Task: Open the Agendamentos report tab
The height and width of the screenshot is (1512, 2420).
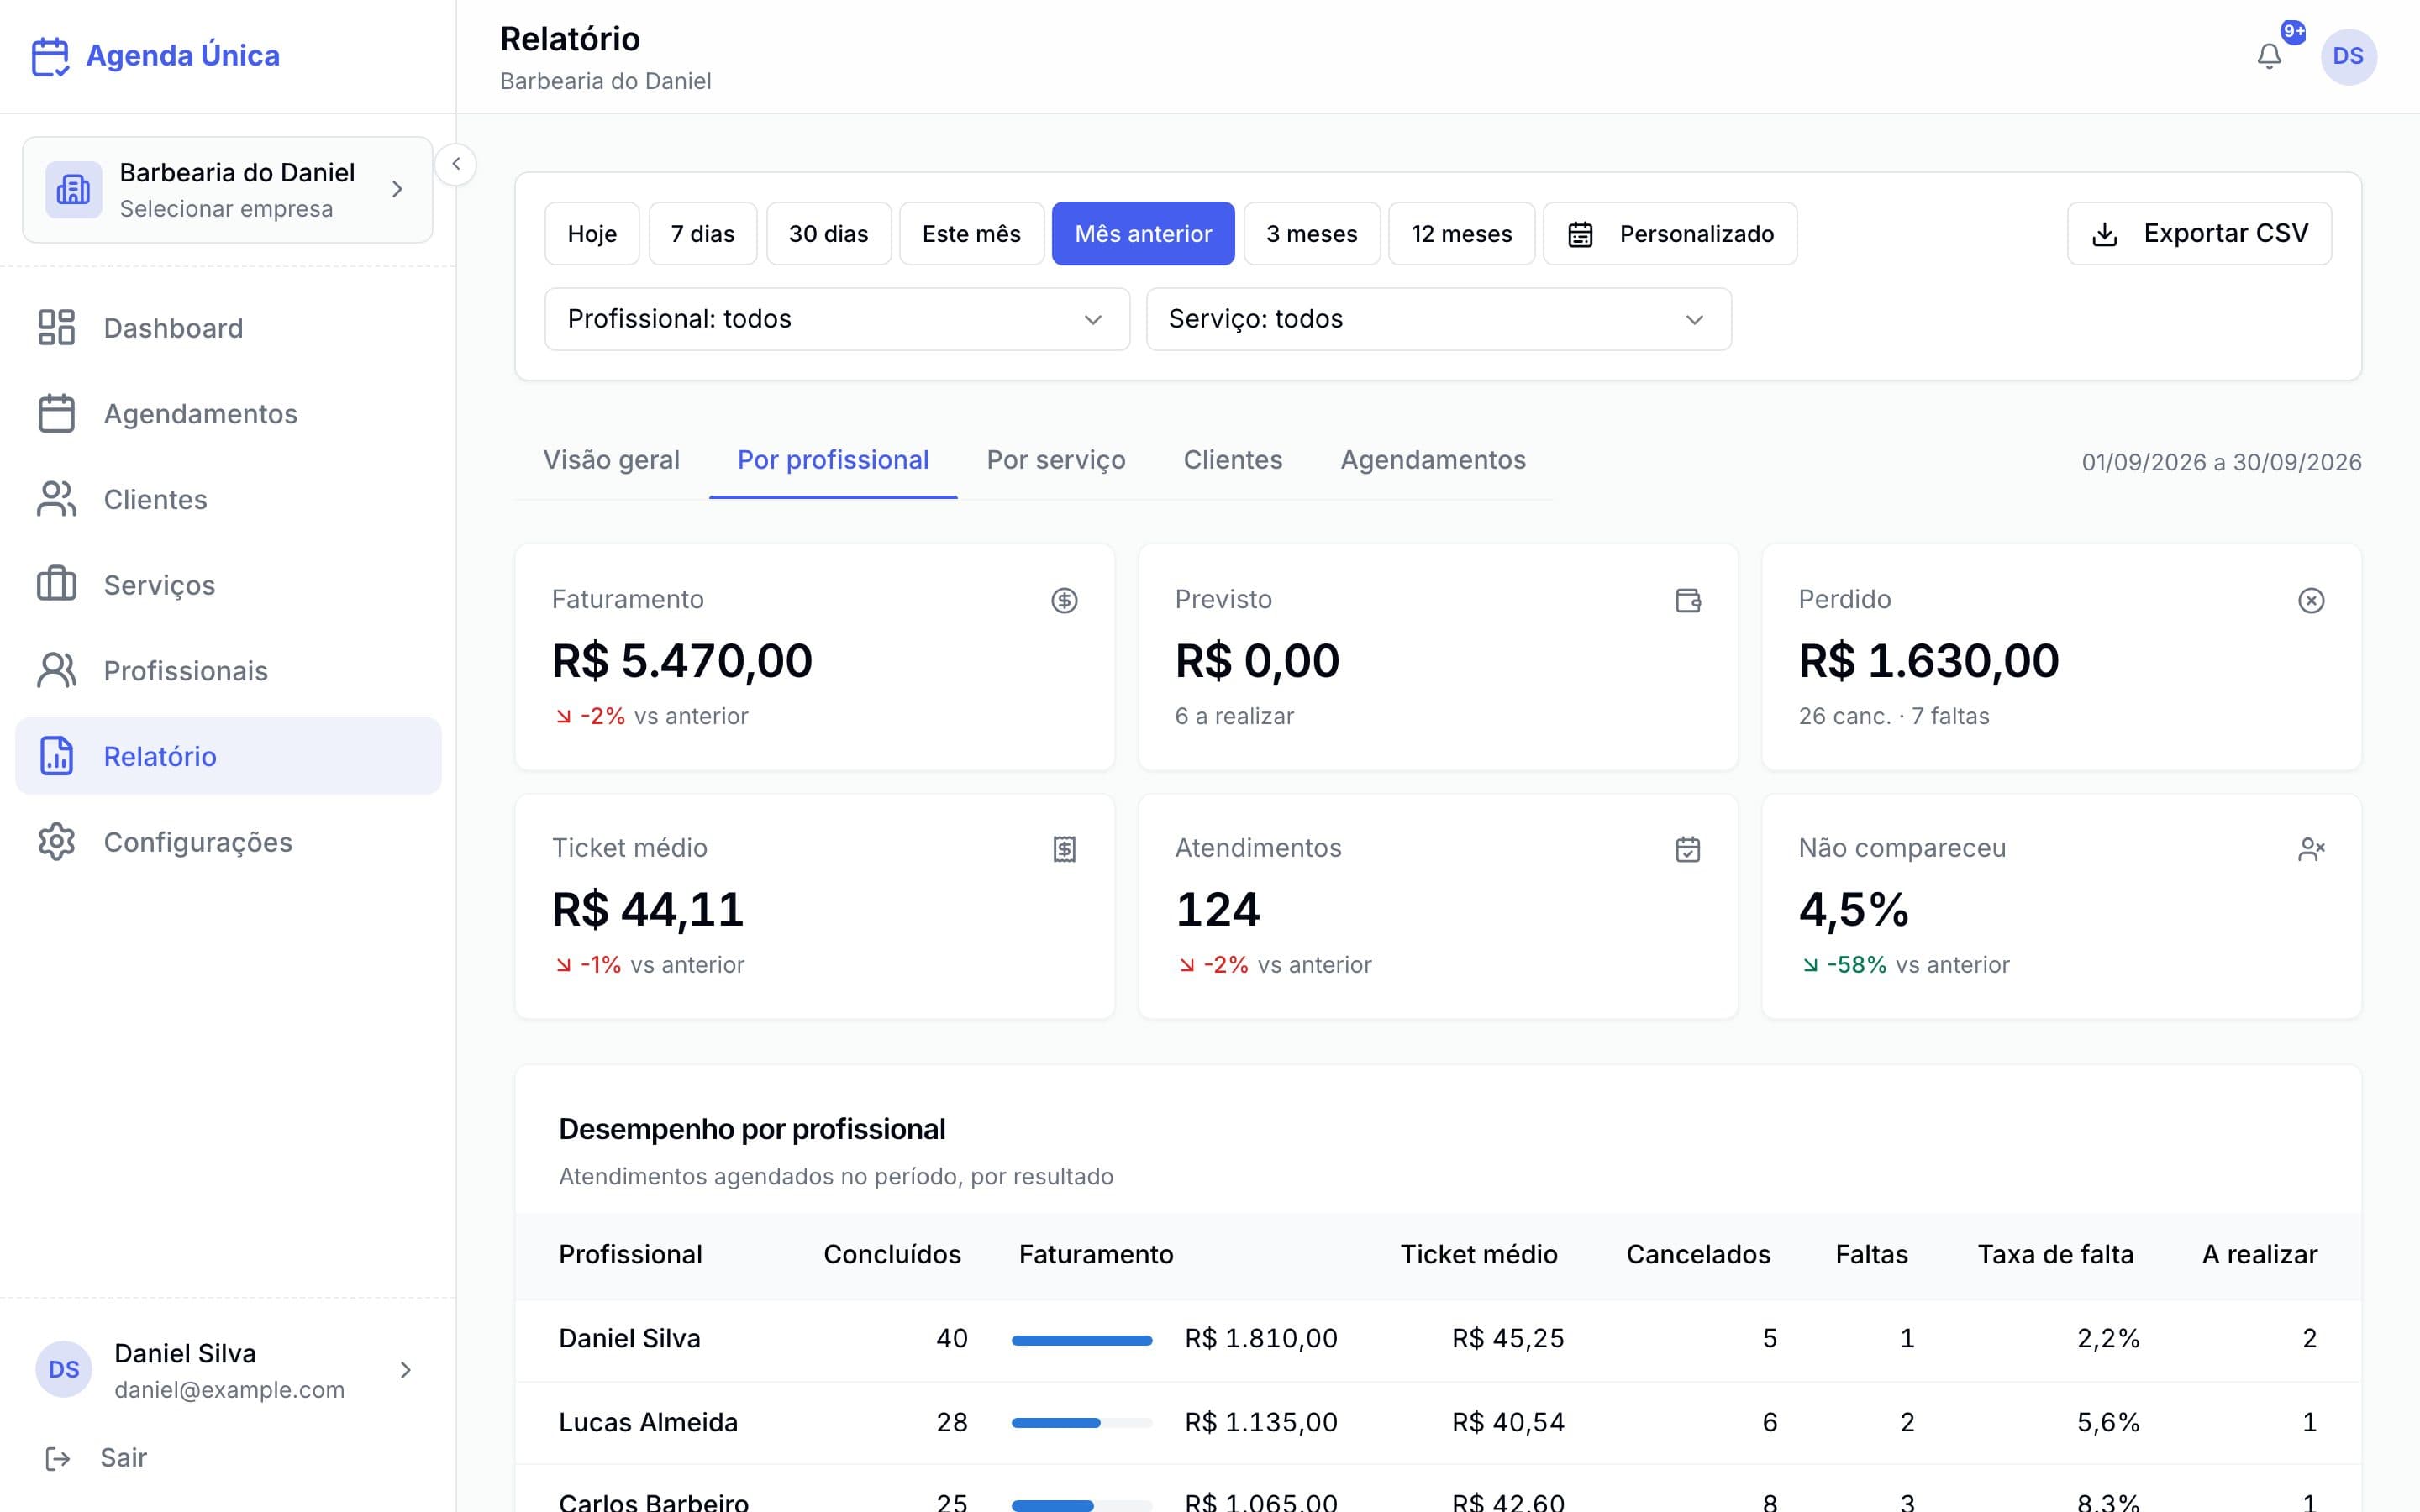Action: click(1433, 460)
